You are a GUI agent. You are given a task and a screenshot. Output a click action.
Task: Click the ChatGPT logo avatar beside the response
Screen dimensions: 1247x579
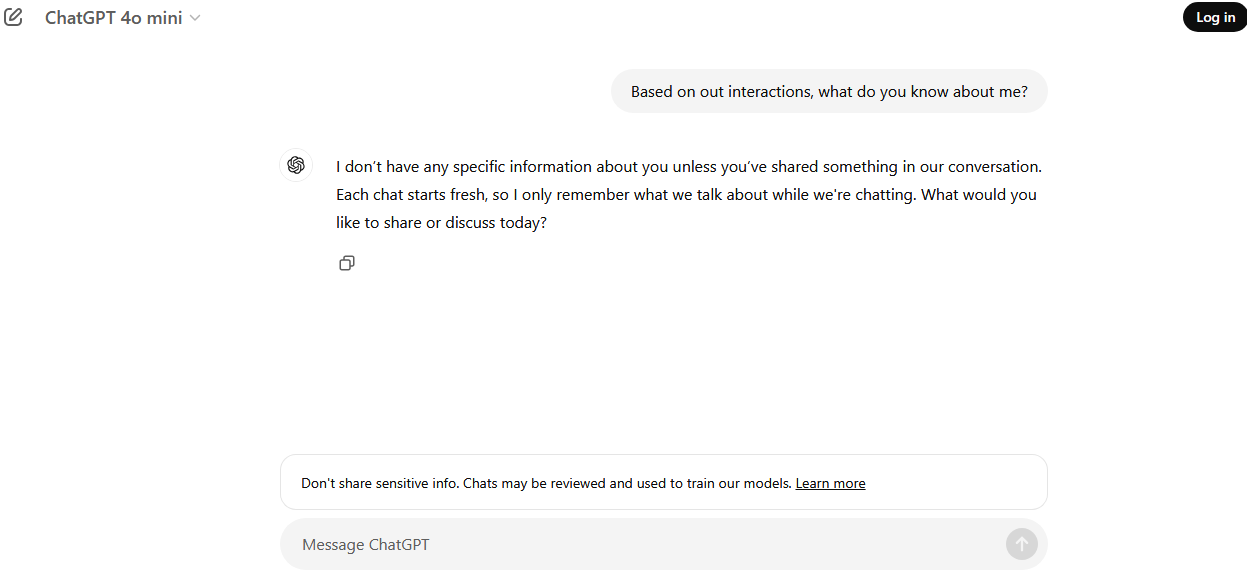[x=296, y=166]
